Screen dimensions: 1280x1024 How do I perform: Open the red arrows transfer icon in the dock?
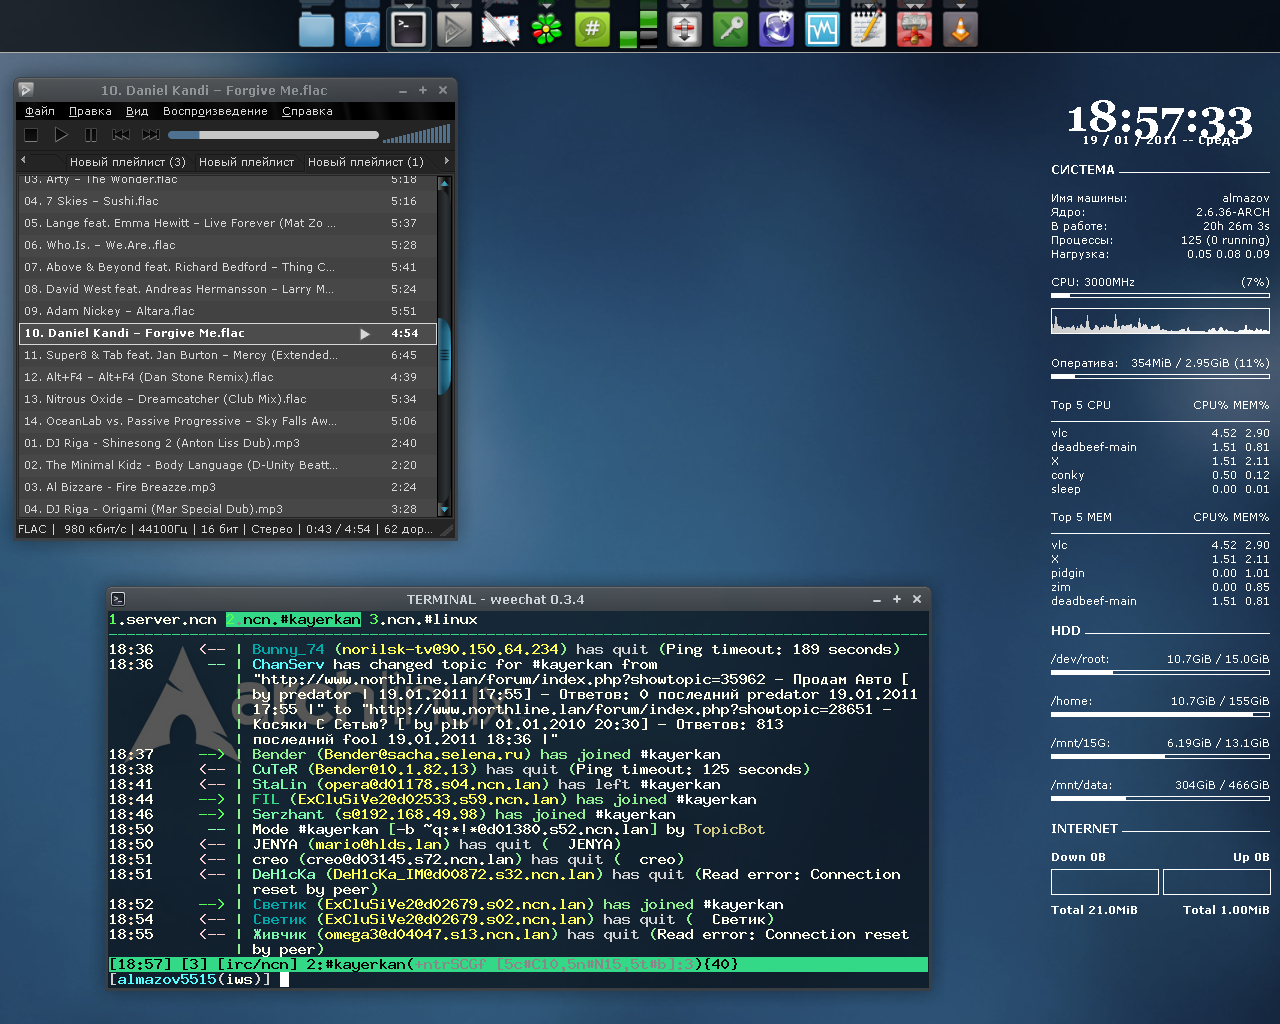coord(684,29)
